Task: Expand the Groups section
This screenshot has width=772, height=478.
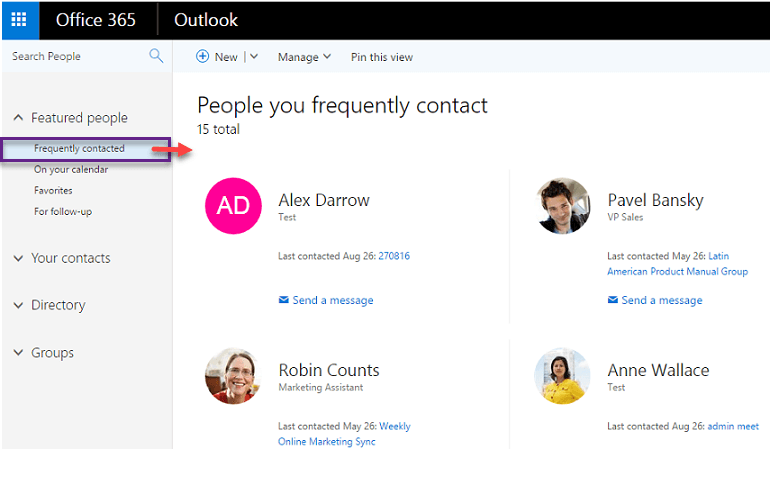Action: coord(18,353)
